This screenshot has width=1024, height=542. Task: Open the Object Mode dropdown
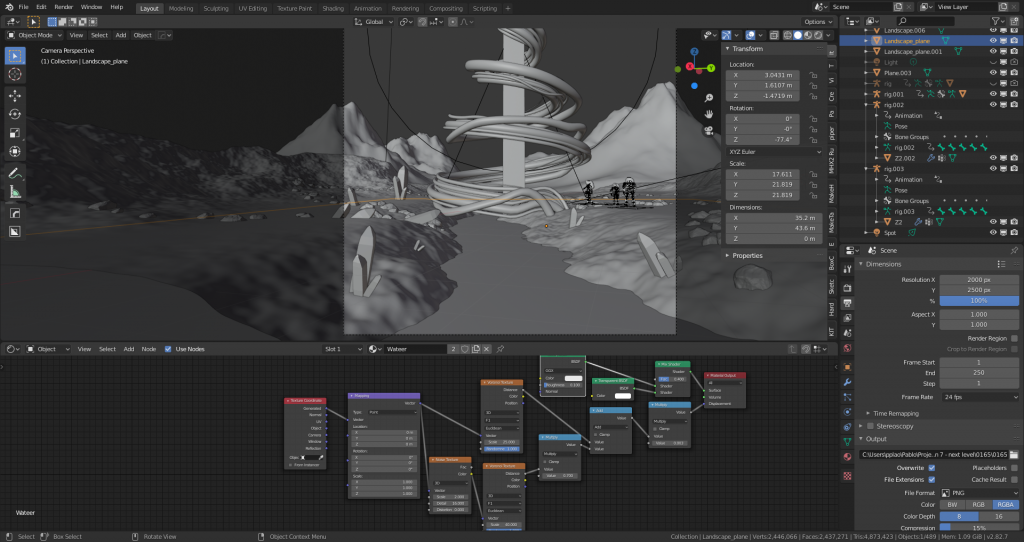point(34,35)
